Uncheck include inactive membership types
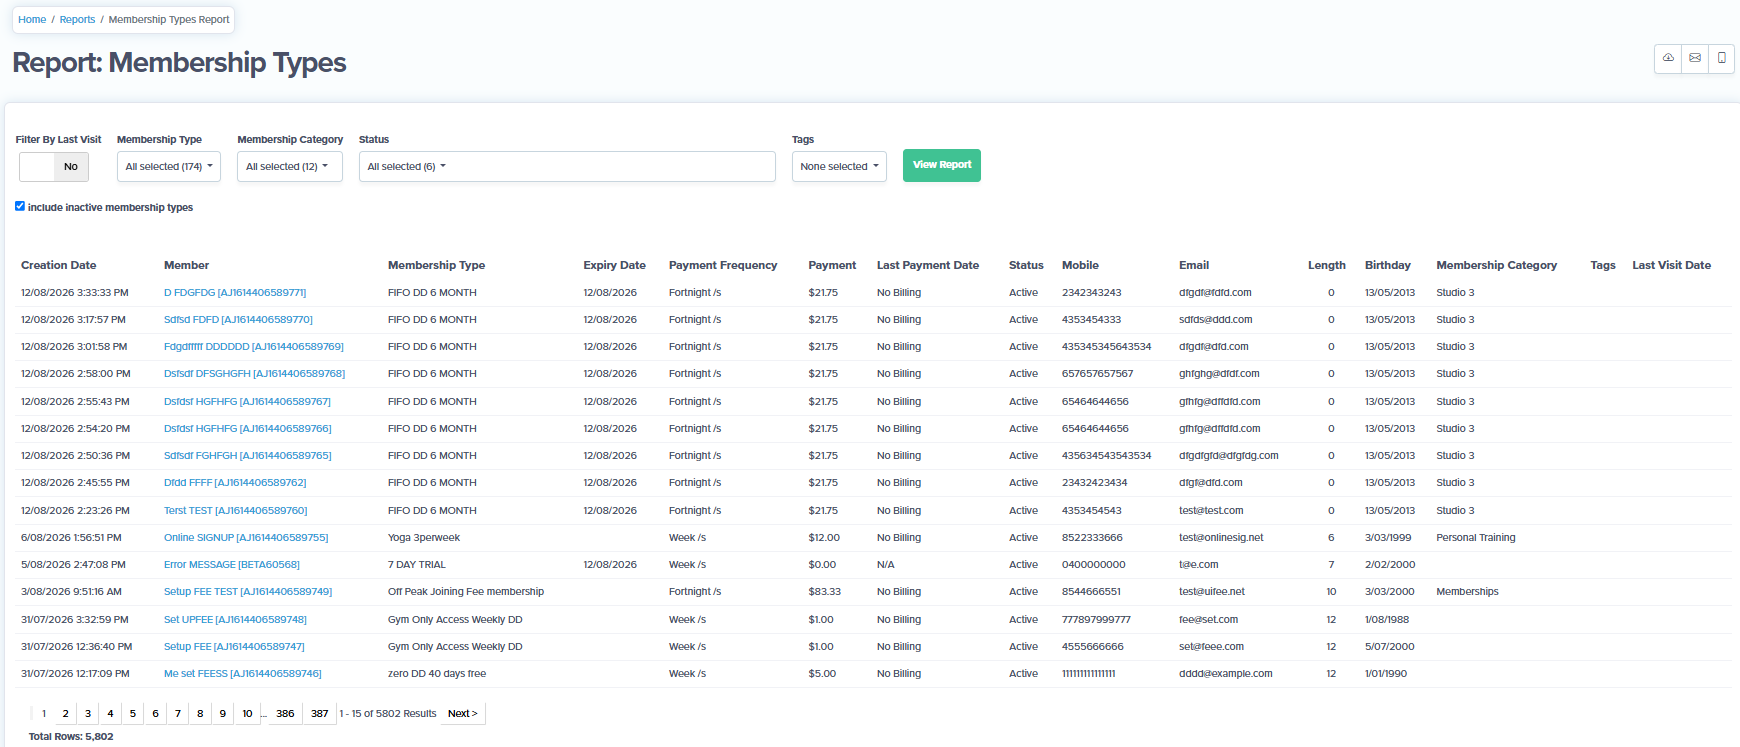The height and width of the screenshot is (747, 1740). coord(20,206)
